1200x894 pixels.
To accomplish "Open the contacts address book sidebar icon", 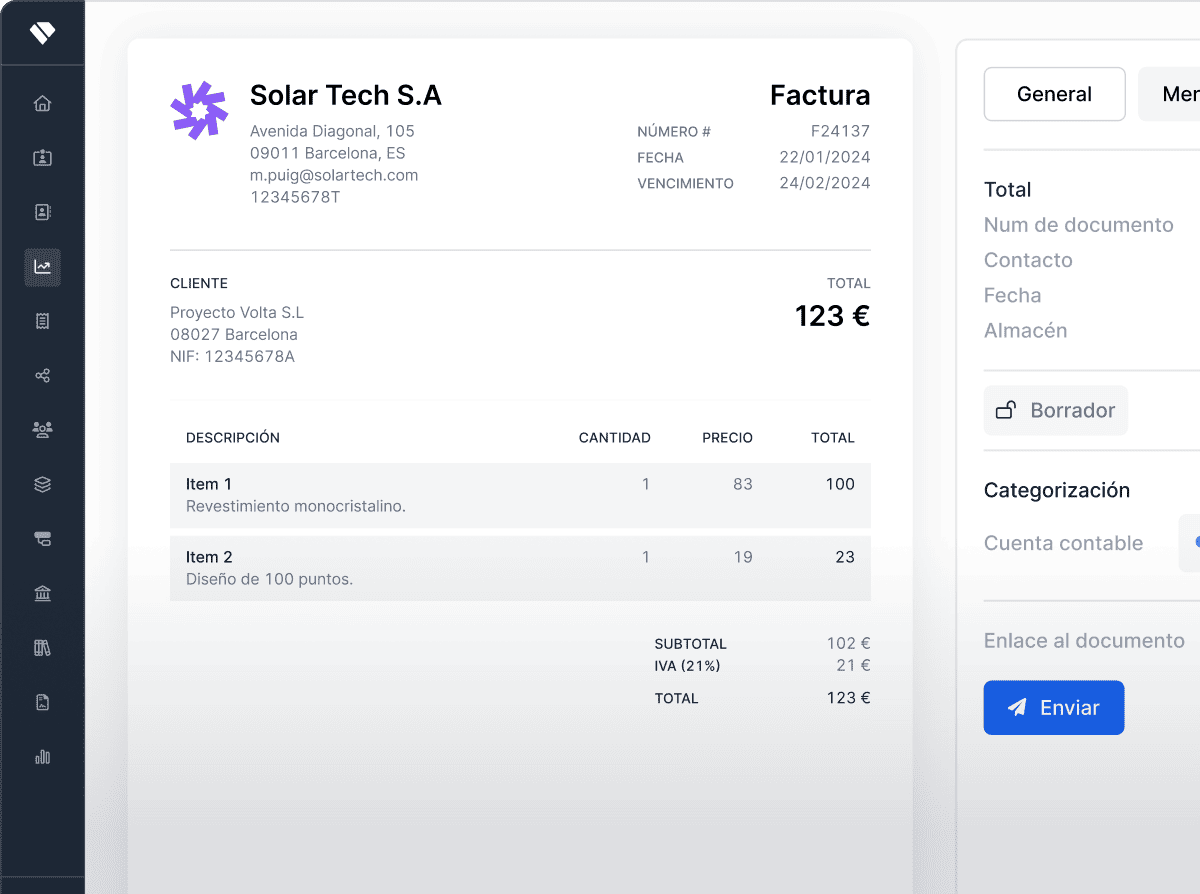I will tap(42, 212).
